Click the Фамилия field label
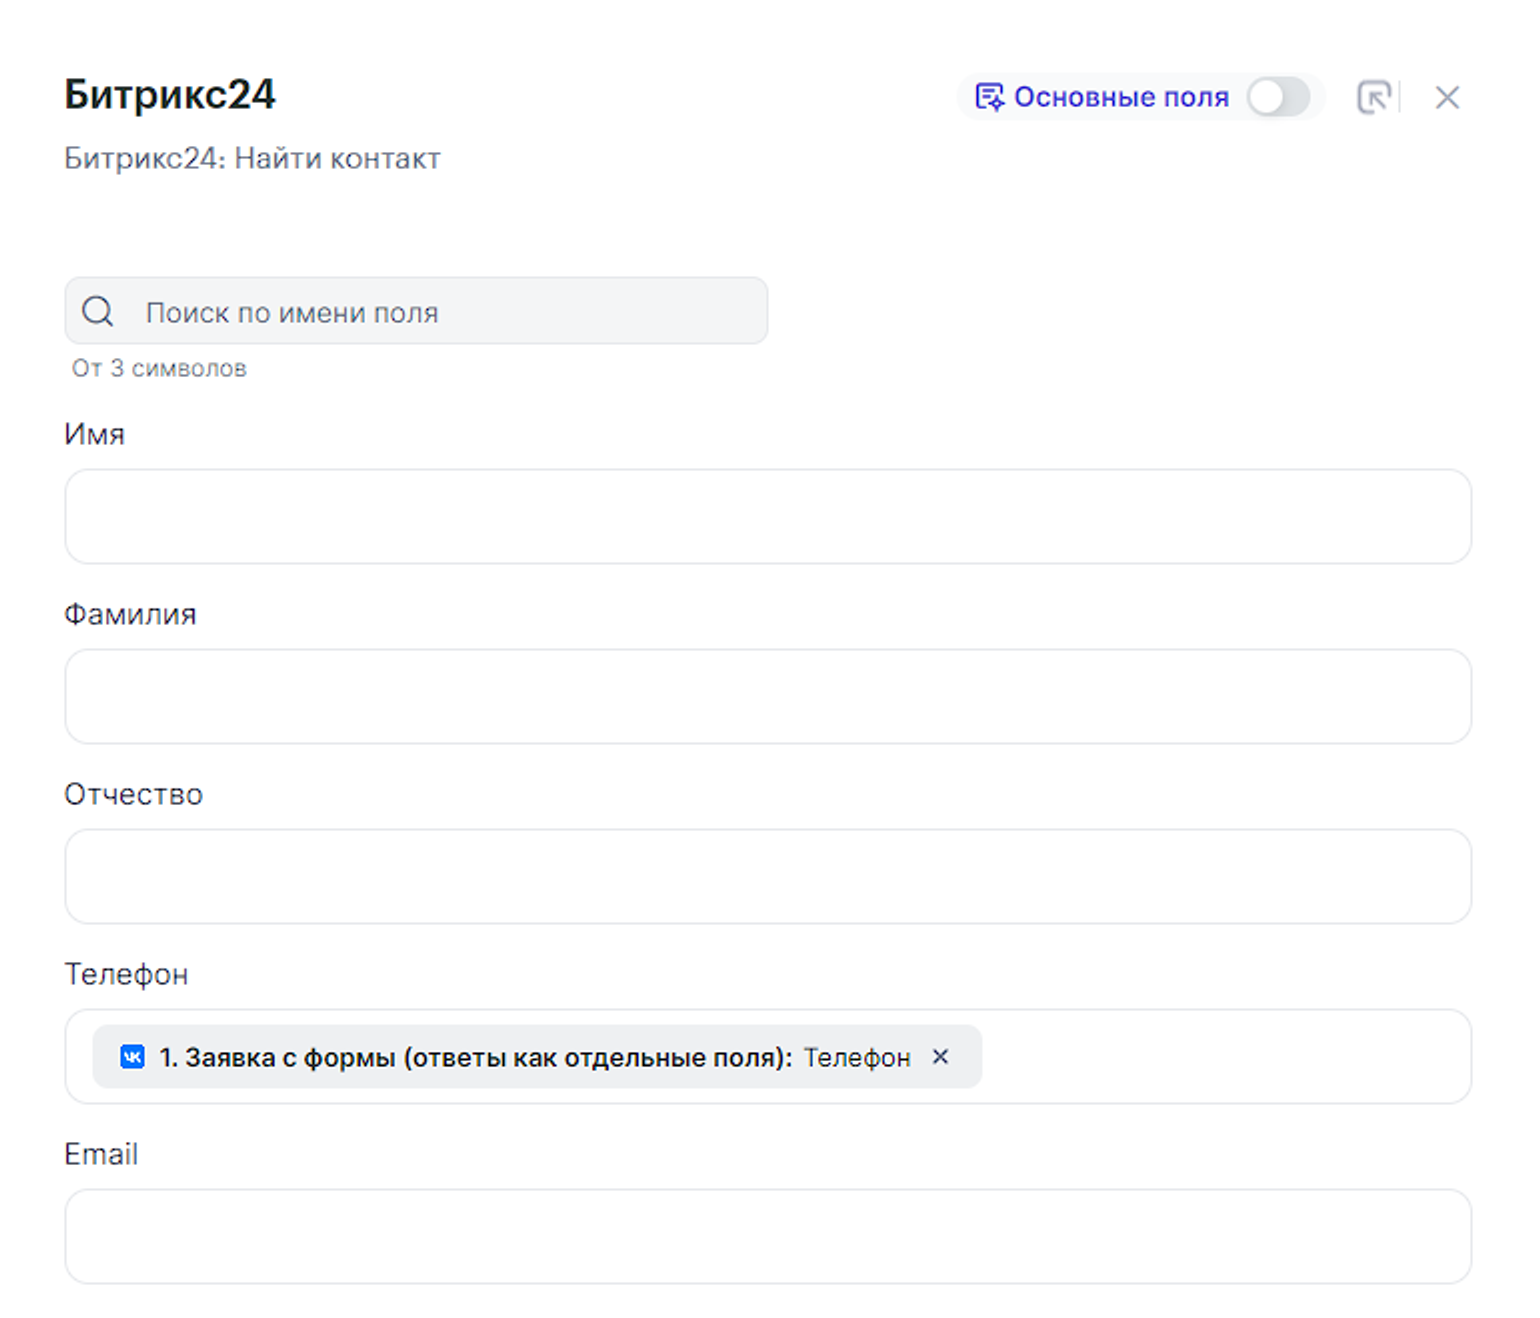Image resolution: width=1540 pixels, height=1318 pixels. click(130, 614)
